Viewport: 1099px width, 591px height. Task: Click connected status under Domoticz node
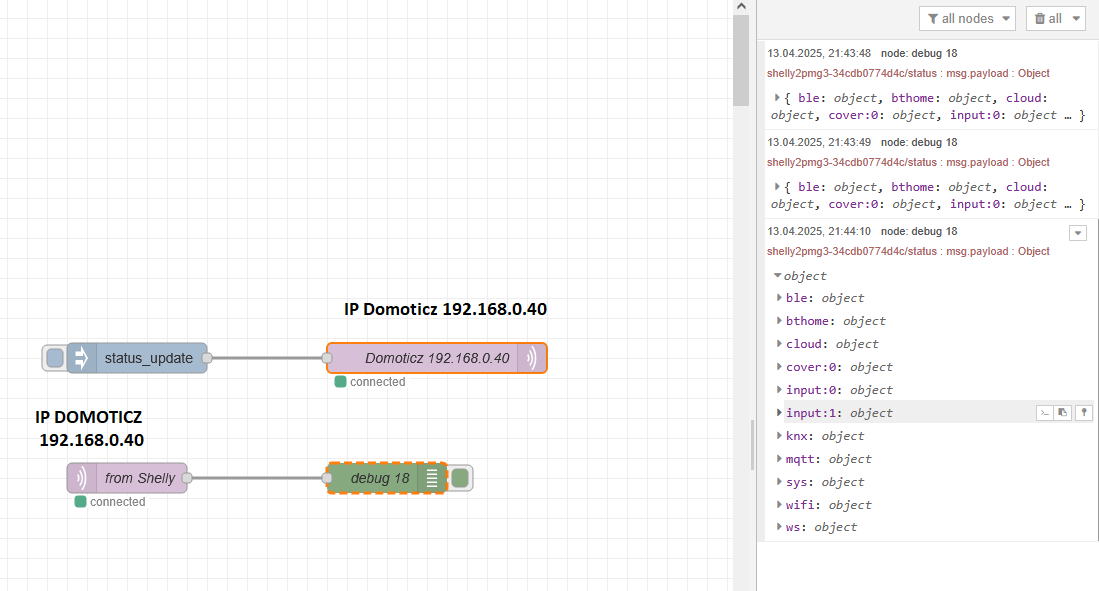pos(370,382)
